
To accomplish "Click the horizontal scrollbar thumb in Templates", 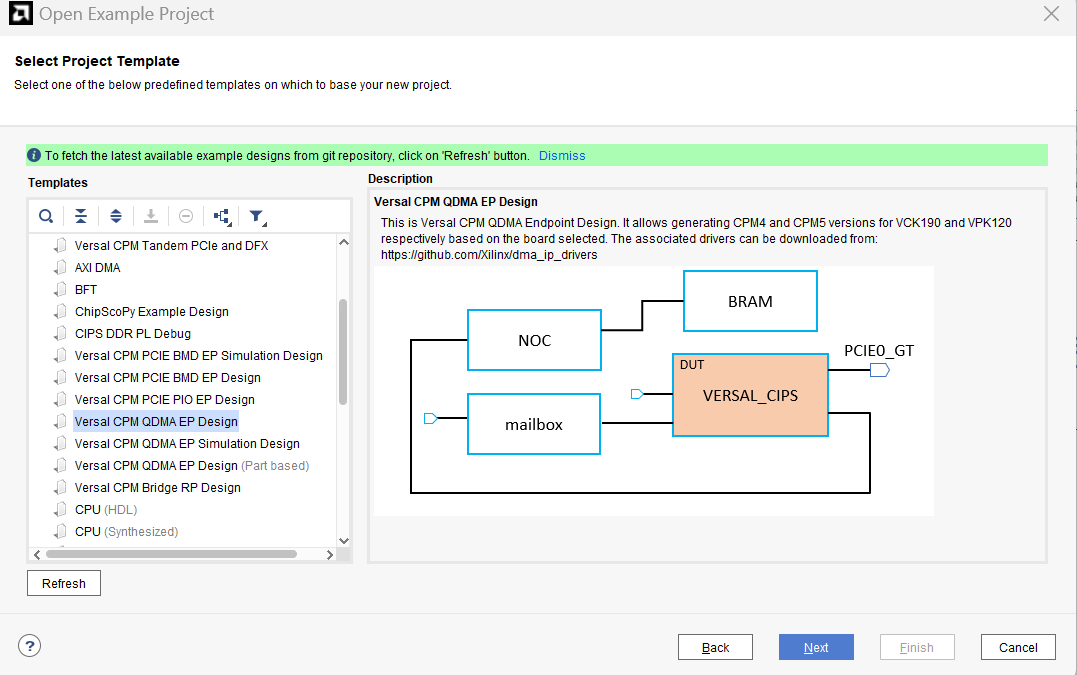I will (172, 554).
